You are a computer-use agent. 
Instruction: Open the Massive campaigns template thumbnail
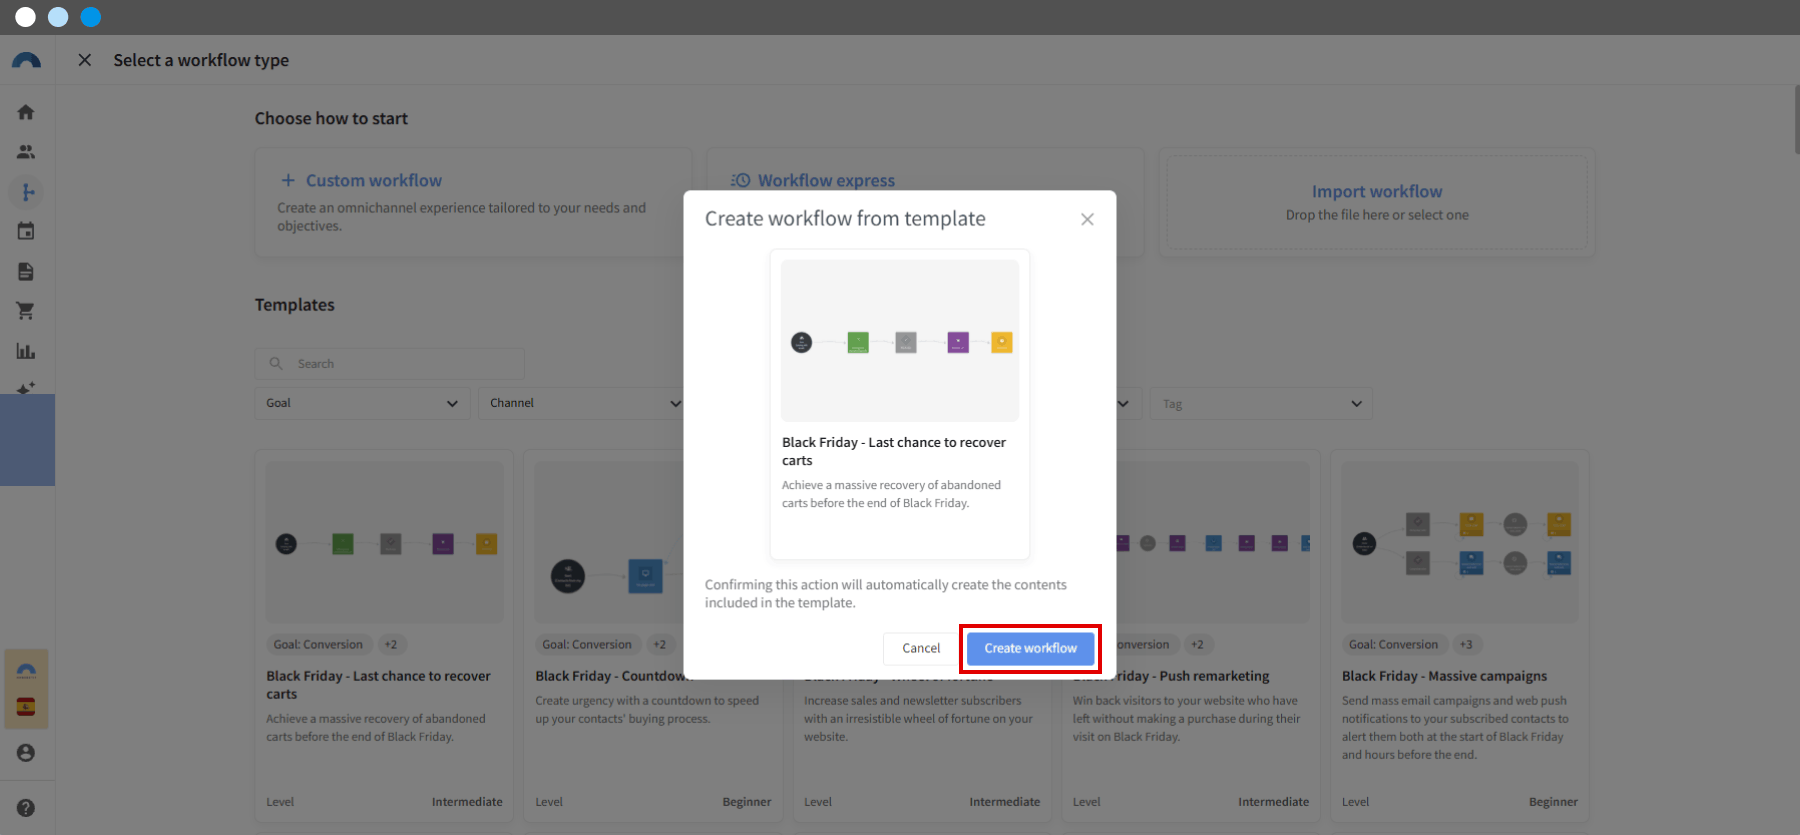(x=1460, y=543)
